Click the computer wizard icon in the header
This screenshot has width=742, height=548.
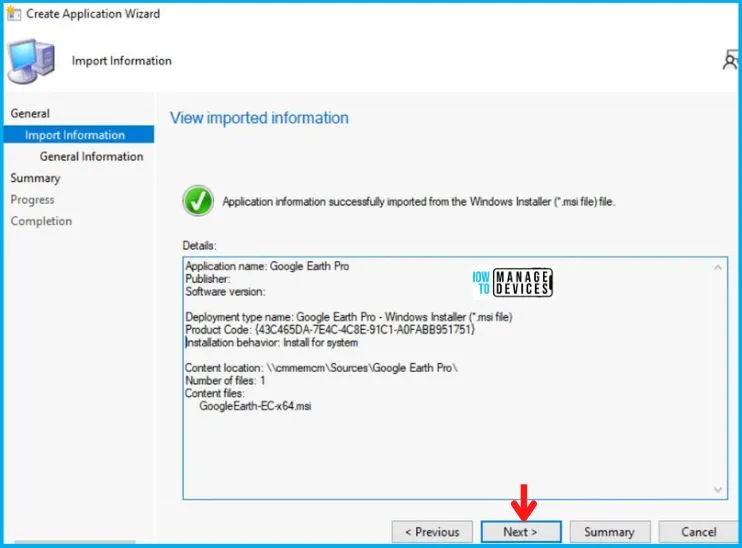click(30, 61)
